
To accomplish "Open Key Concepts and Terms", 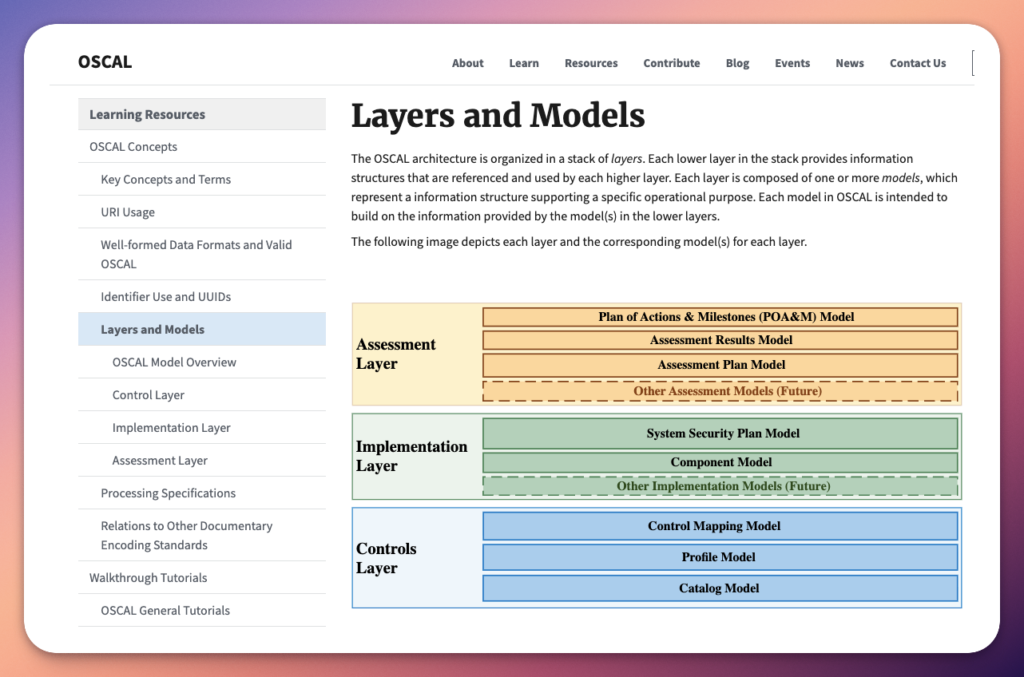I will [x=165, y=180].
